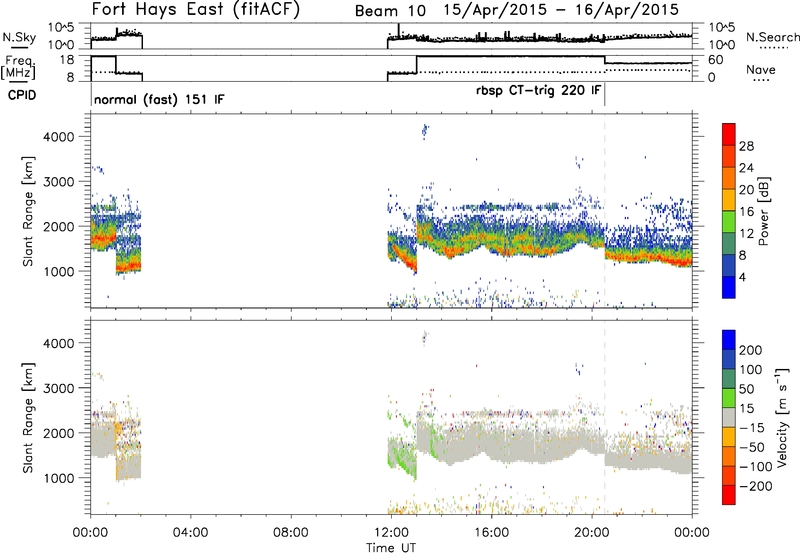This screenshot has width=800, height=554.
Task: Click the '28' value on the power colorbar
Action: tap(746, 146)
